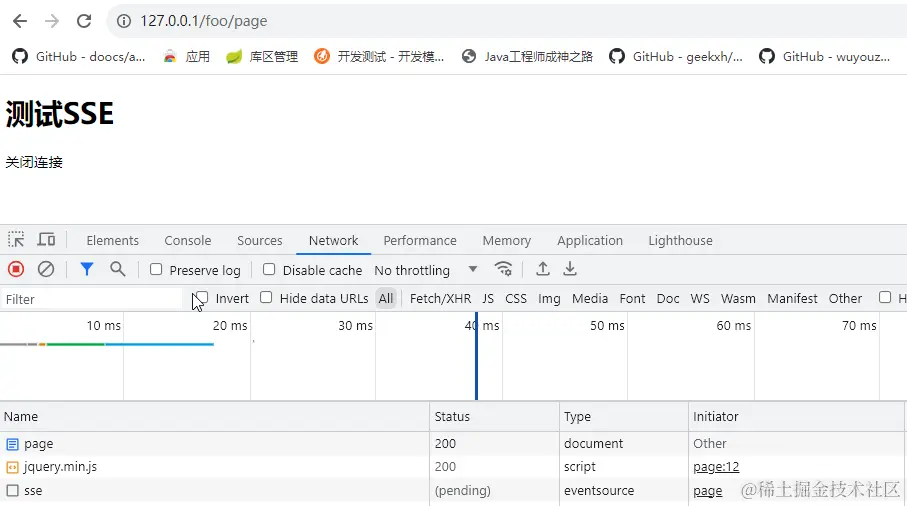Viewport: 907px width, 506px height.
Task: Switch to the Lighthouse tab
Action: click(680, 241)
